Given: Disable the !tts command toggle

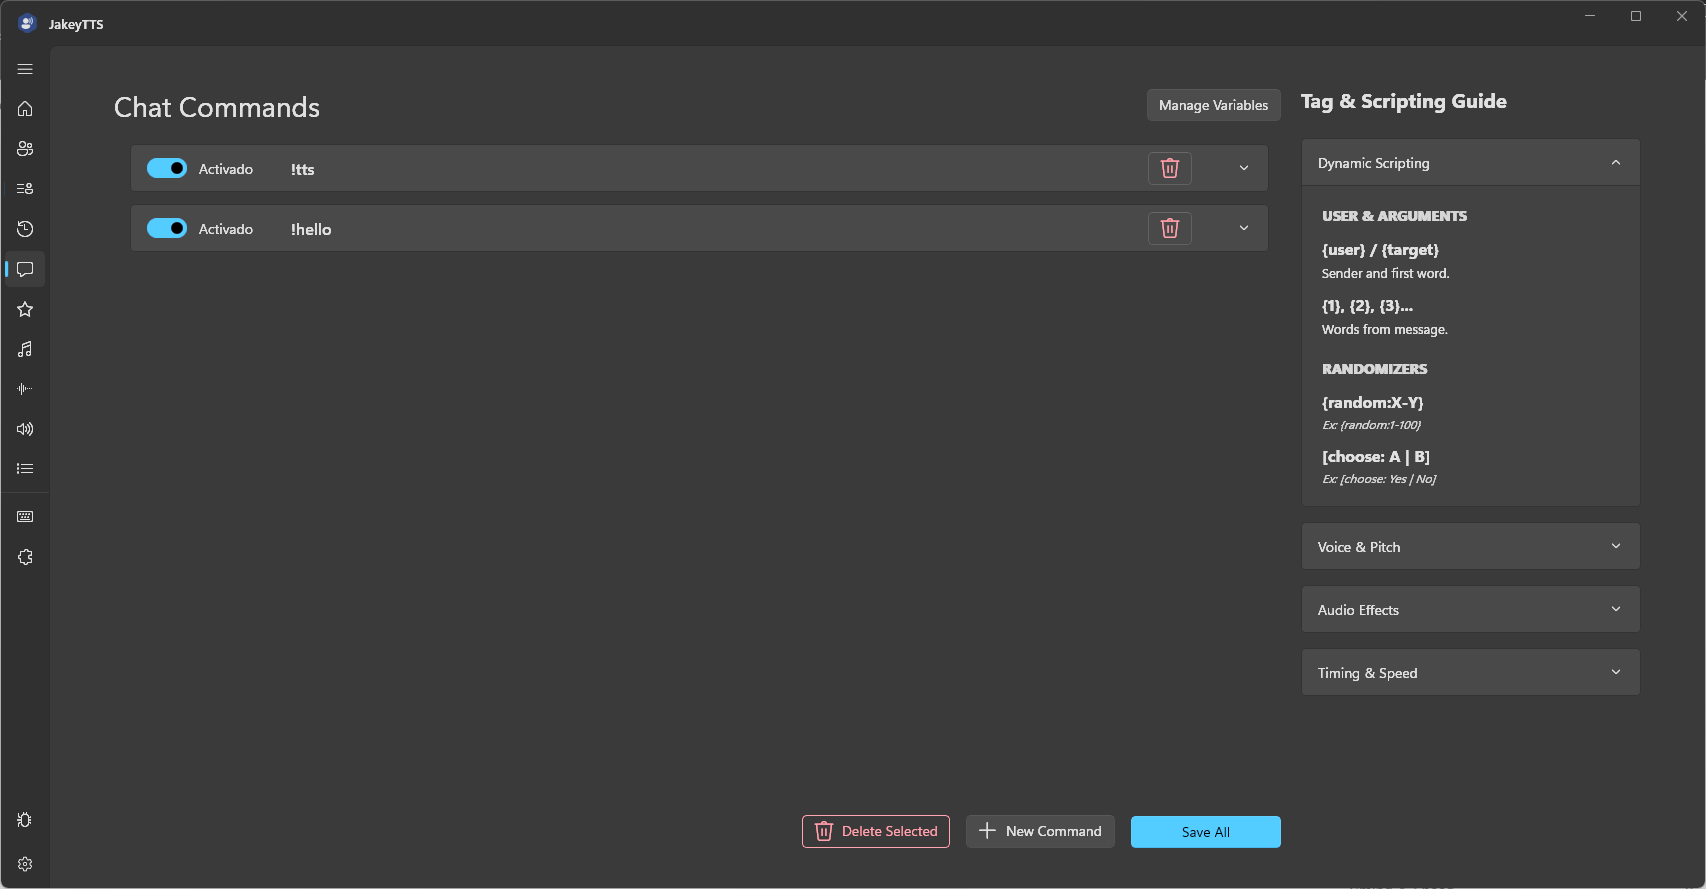Looking at the screenshot, I should coord(167,168).
